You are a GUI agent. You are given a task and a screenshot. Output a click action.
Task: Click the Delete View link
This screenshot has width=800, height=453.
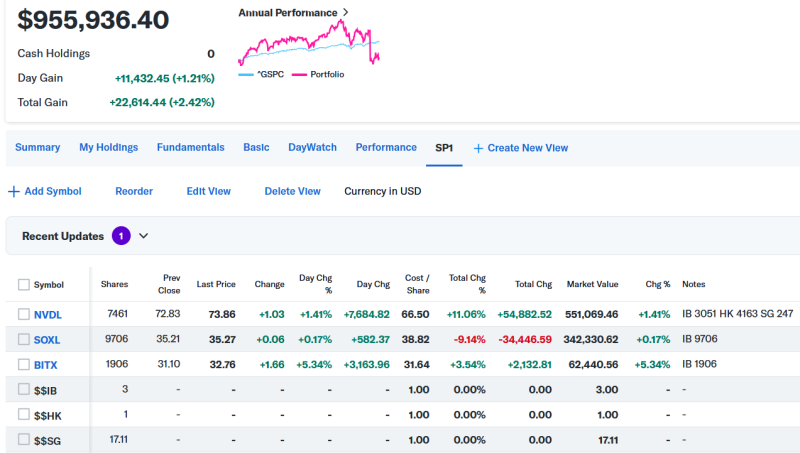click(292, 191)
